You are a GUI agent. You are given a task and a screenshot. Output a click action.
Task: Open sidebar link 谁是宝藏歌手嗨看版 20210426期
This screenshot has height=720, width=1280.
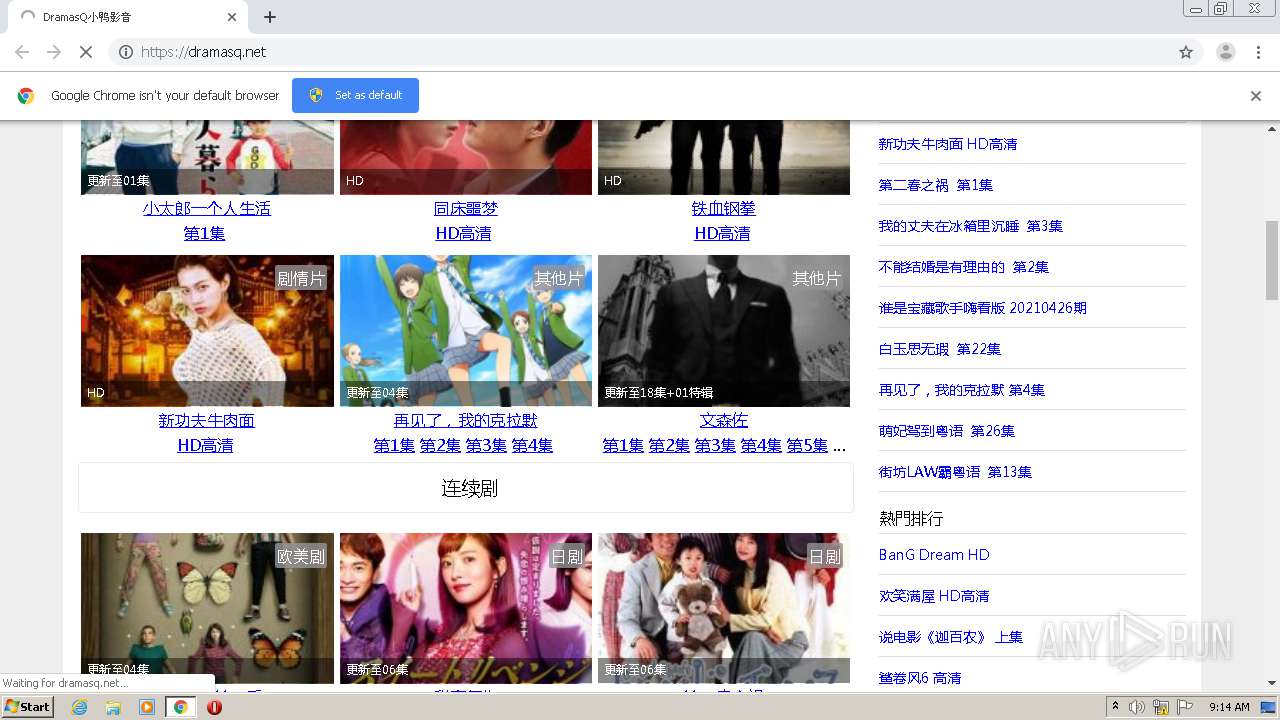(982, 308)
